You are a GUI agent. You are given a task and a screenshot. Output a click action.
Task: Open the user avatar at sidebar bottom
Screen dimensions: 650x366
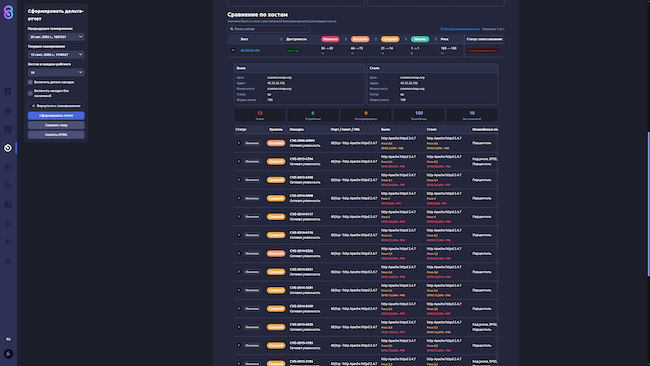click(8, 354)
